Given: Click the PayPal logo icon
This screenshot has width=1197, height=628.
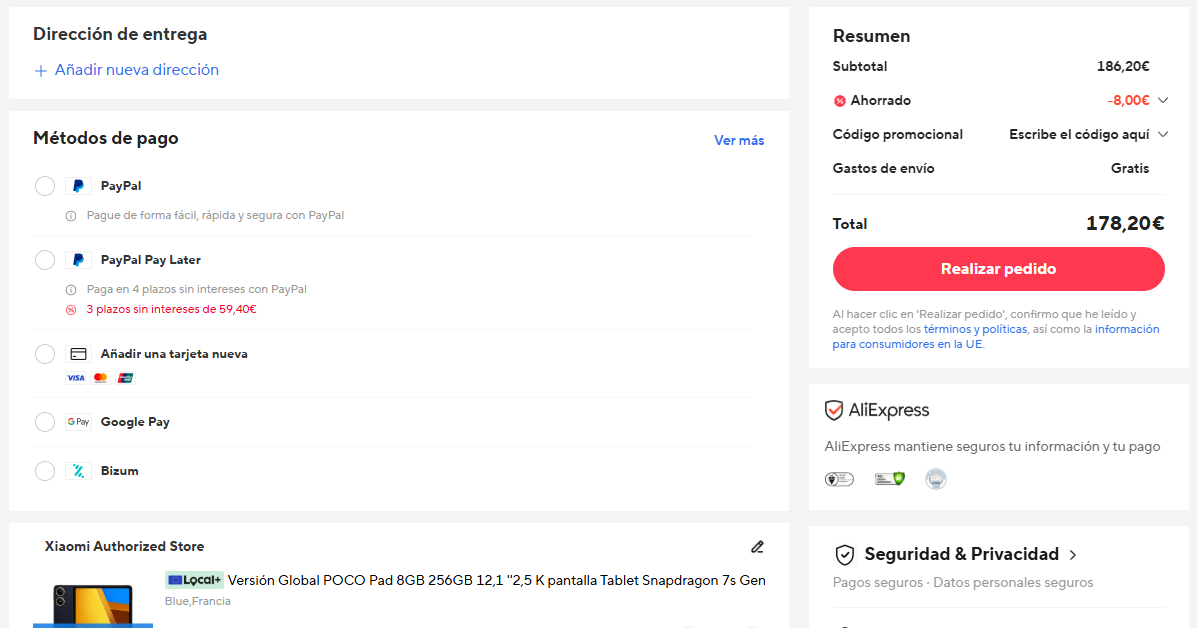Looking at the screenshot, I should coord(78,186).
